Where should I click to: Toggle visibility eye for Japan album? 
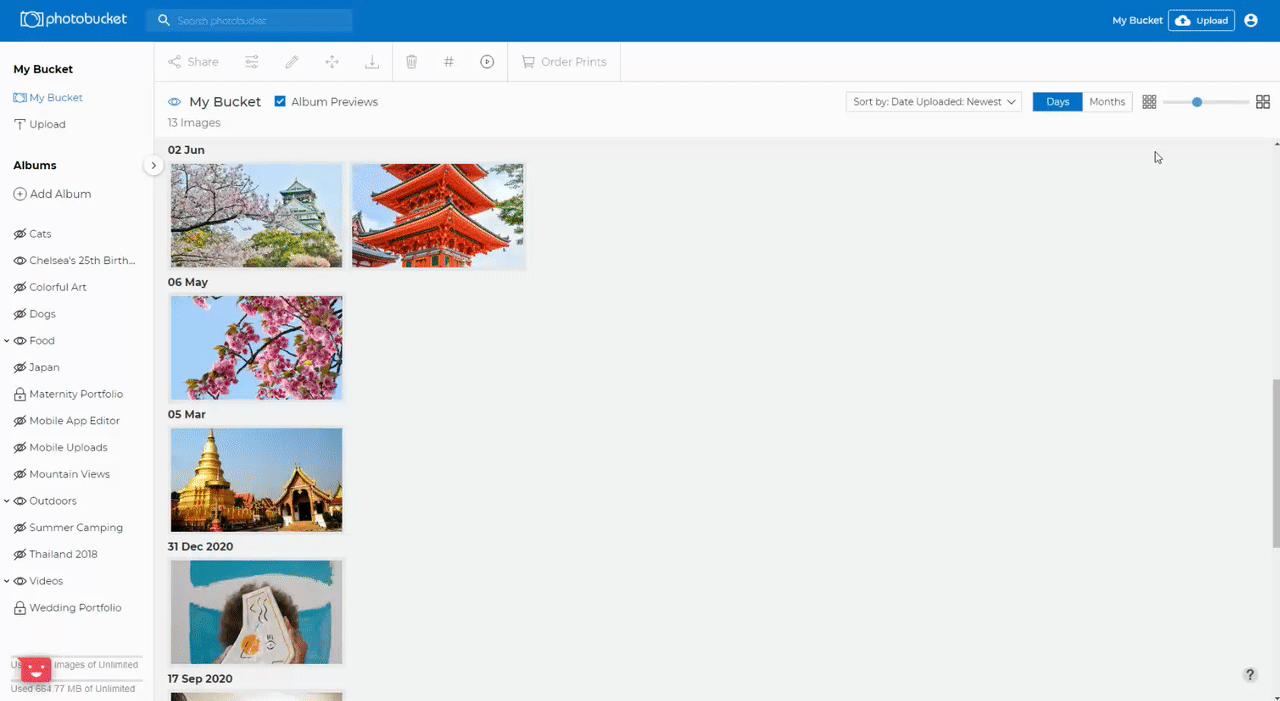pos(19,368)
